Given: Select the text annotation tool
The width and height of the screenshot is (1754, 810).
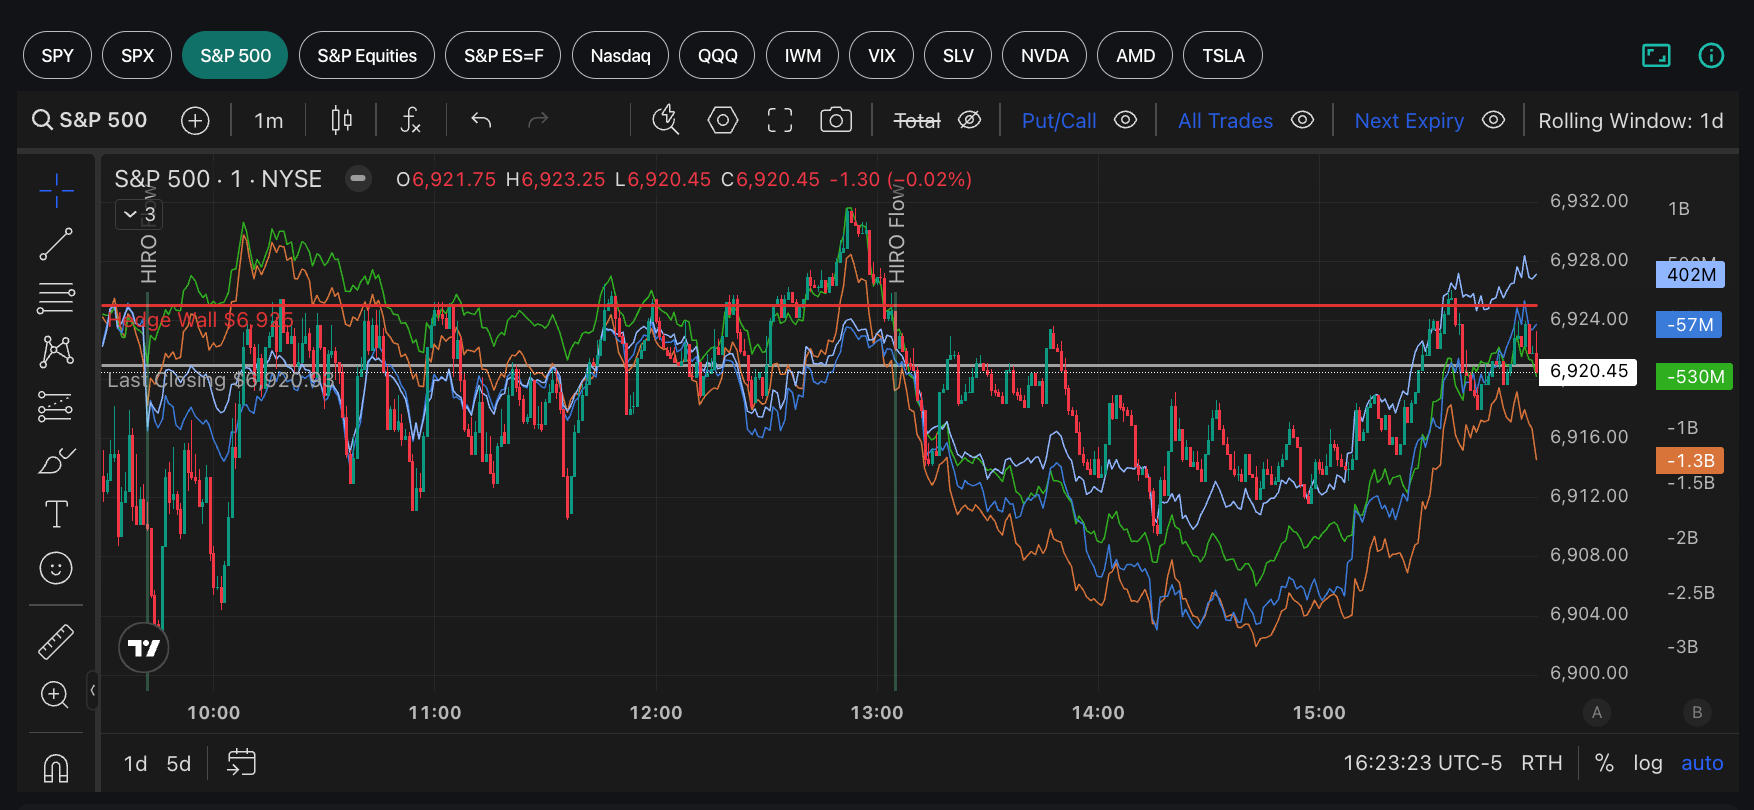Looking at the screenshot, I should (x=56, y=514).
